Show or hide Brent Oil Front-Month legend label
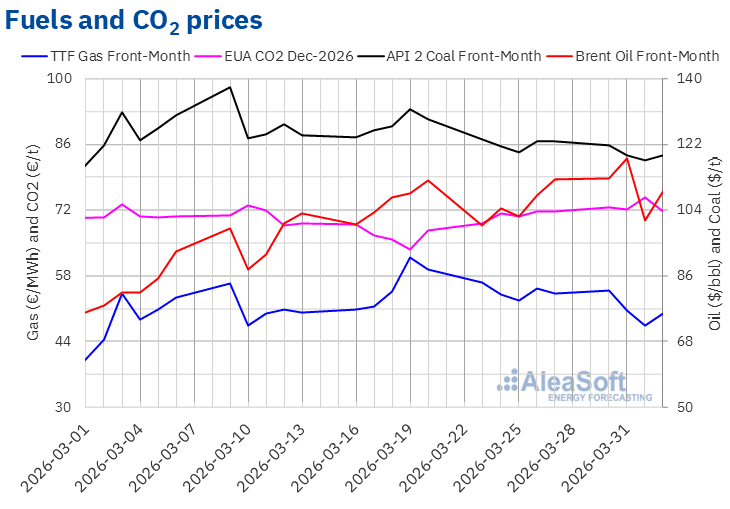Image resolution: width=730 pixels, height=509 pixels. pyautogui.click(x=647, y=56)
